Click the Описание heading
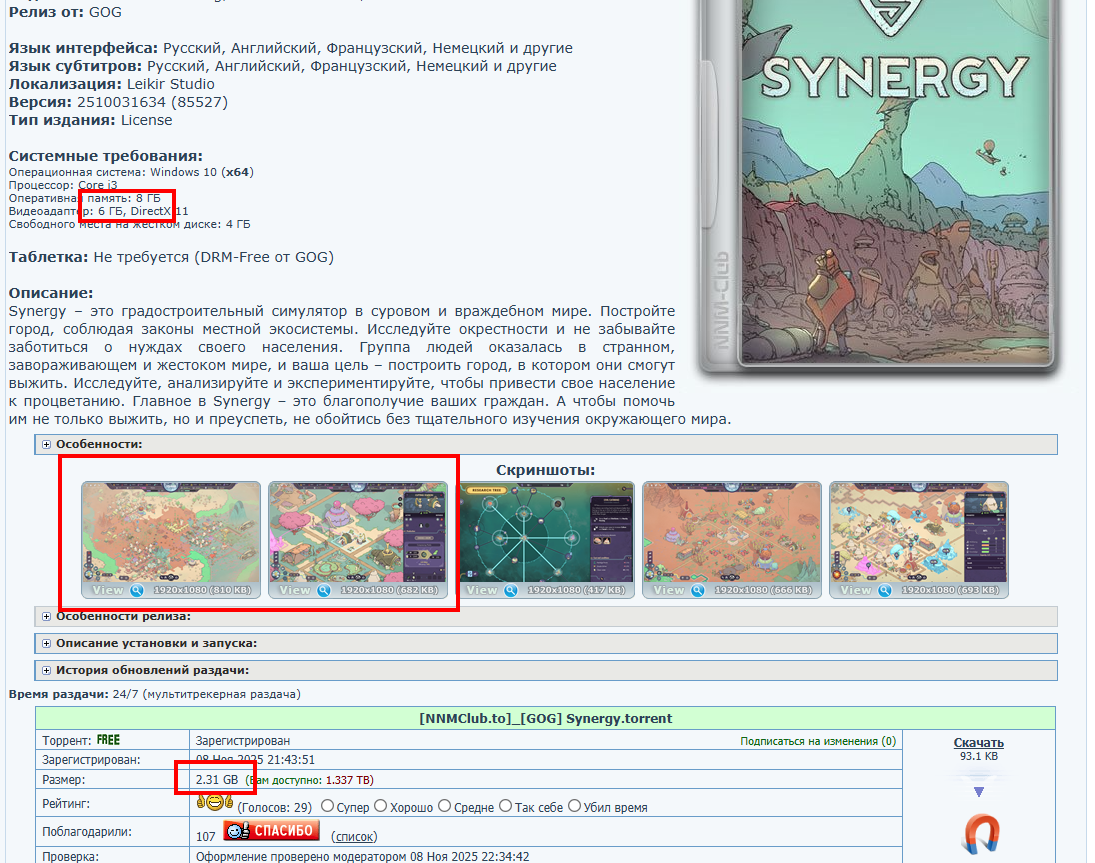Image resolution: width=1095 pixels, height=863 pixels. click(51, 293)
